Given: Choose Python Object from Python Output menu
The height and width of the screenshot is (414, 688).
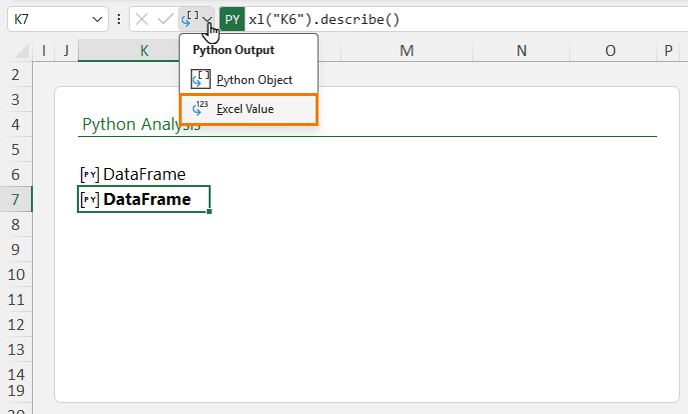Looking at the screenshot, I should click(x=248, y=80).
